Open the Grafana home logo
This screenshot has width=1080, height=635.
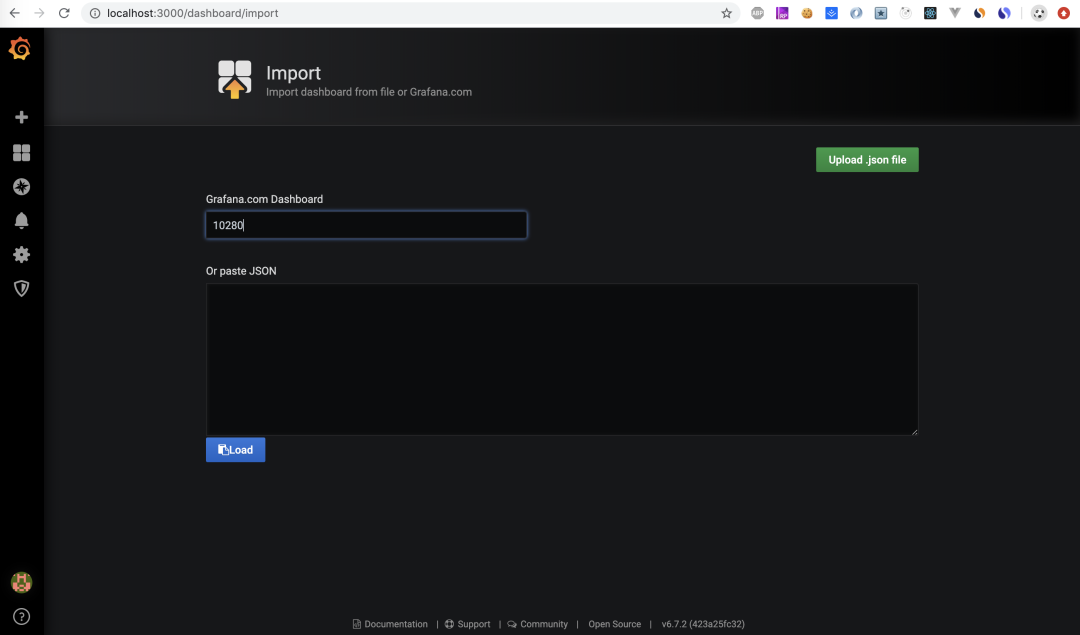tap(20, 49)
